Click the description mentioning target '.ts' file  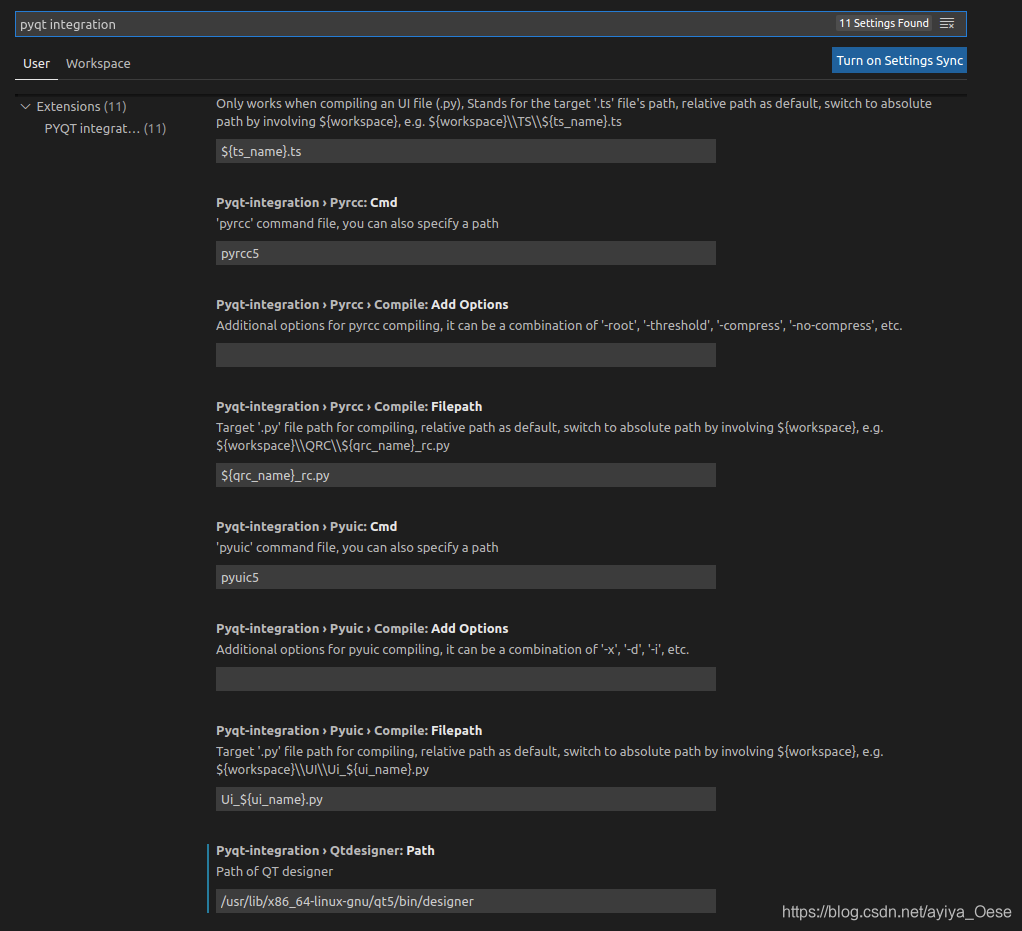(x=574, y=112)
